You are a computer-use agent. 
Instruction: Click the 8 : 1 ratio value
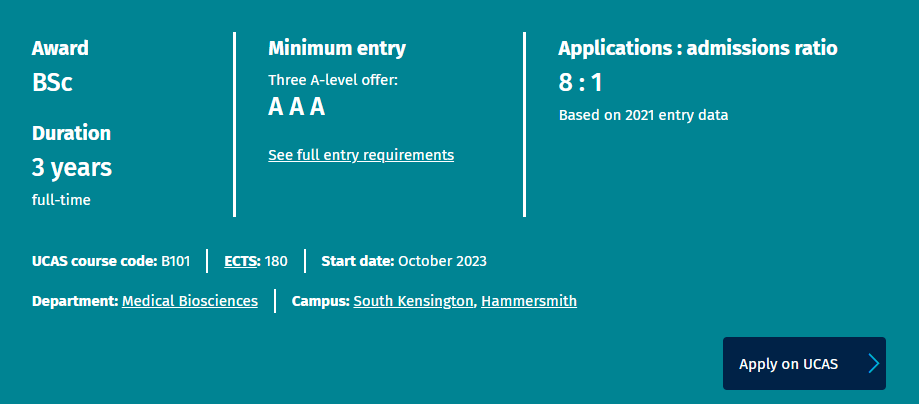[x=580, y=83]
